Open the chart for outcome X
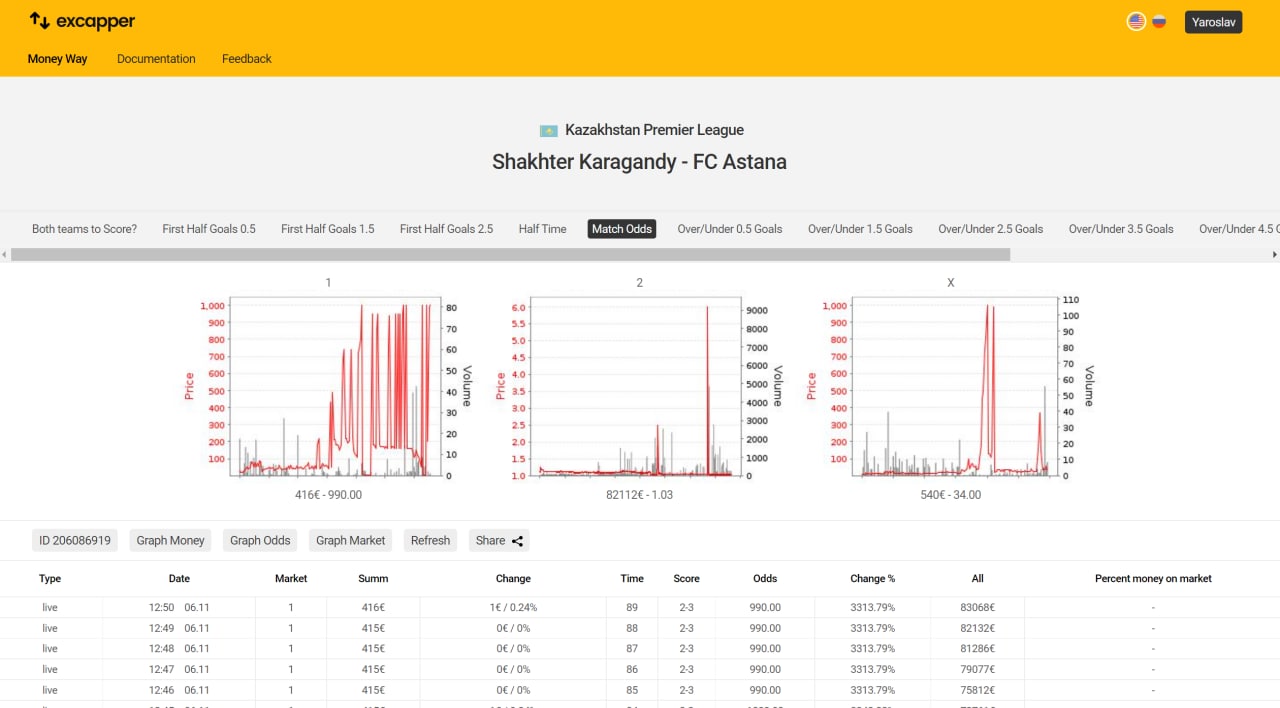This screenshot has height=708, width=1280. [x=950, y=386]
